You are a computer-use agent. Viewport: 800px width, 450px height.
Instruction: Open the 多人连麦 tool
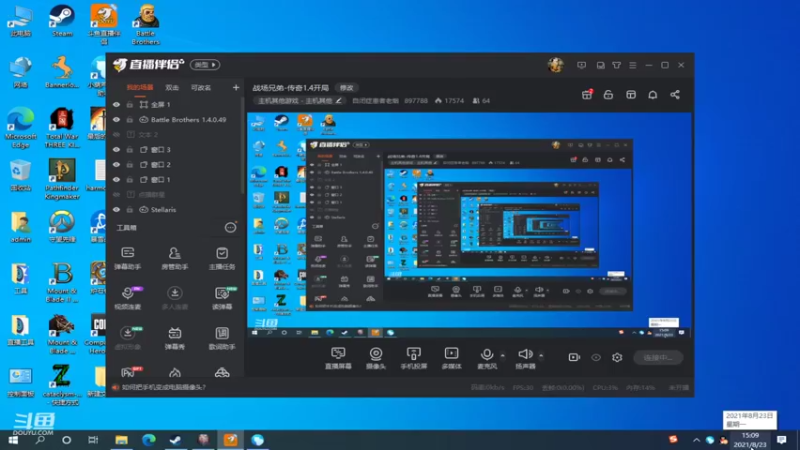pyautogui.click(x=174, y=298)
